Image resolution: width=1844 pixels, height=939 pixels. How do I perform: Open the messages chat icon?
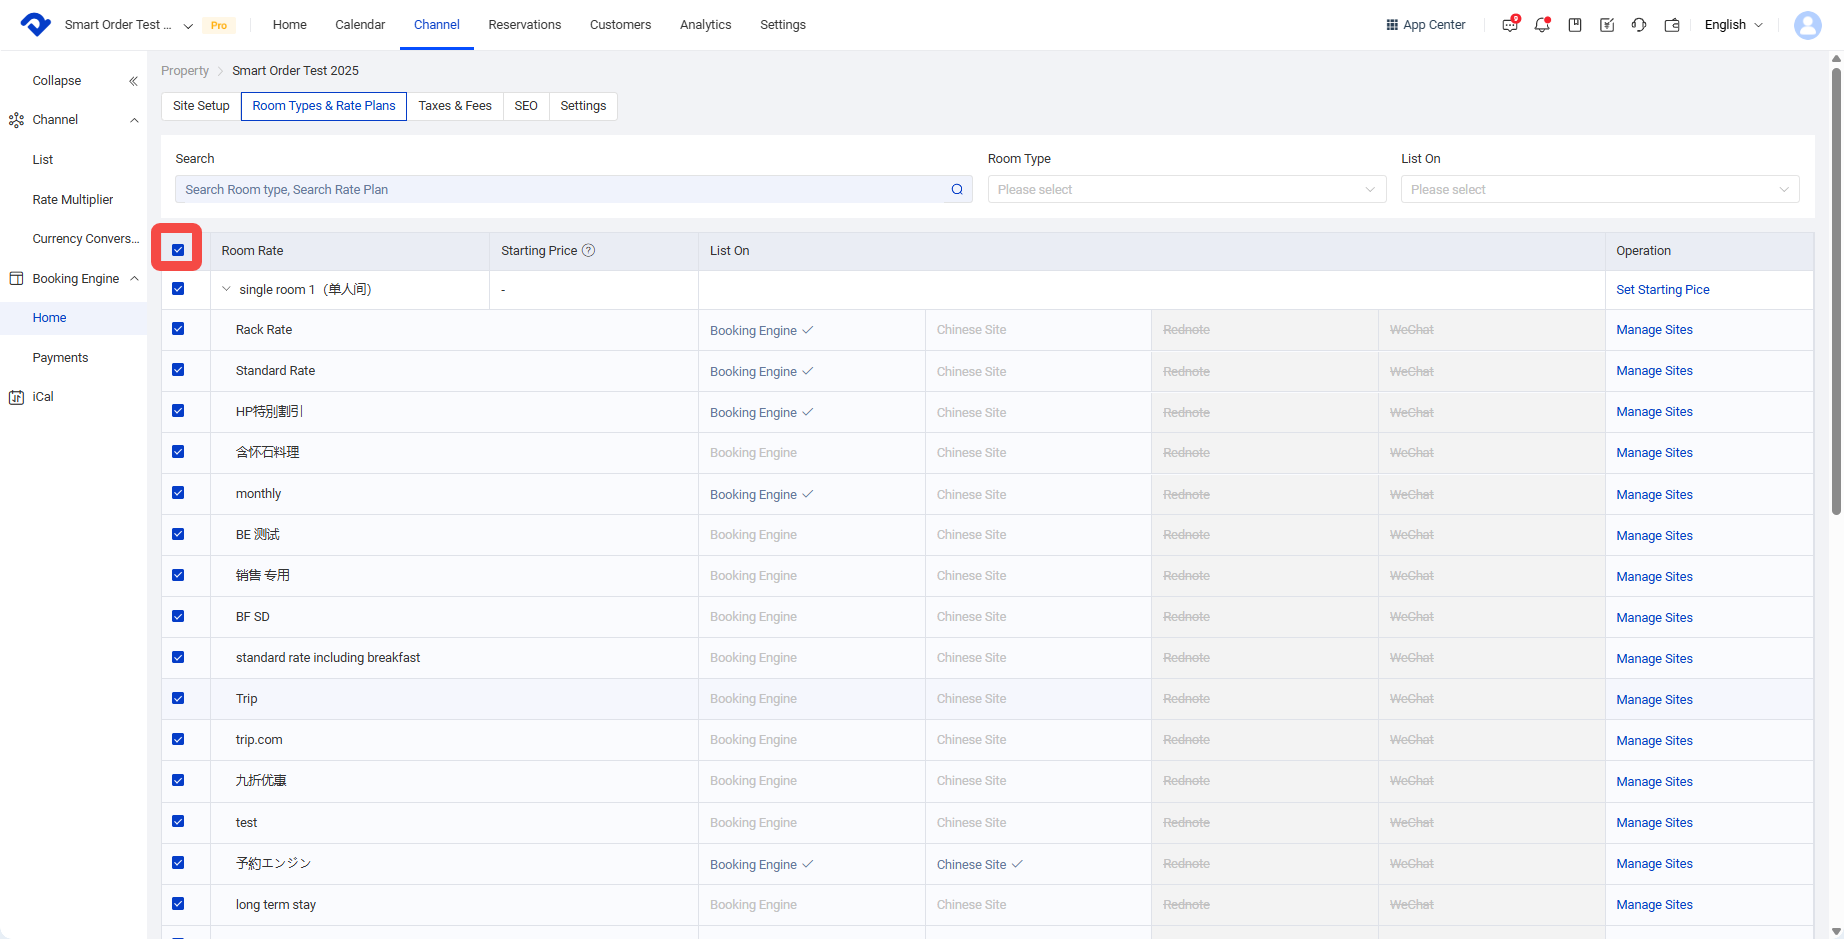click(x=1510, y=25)
